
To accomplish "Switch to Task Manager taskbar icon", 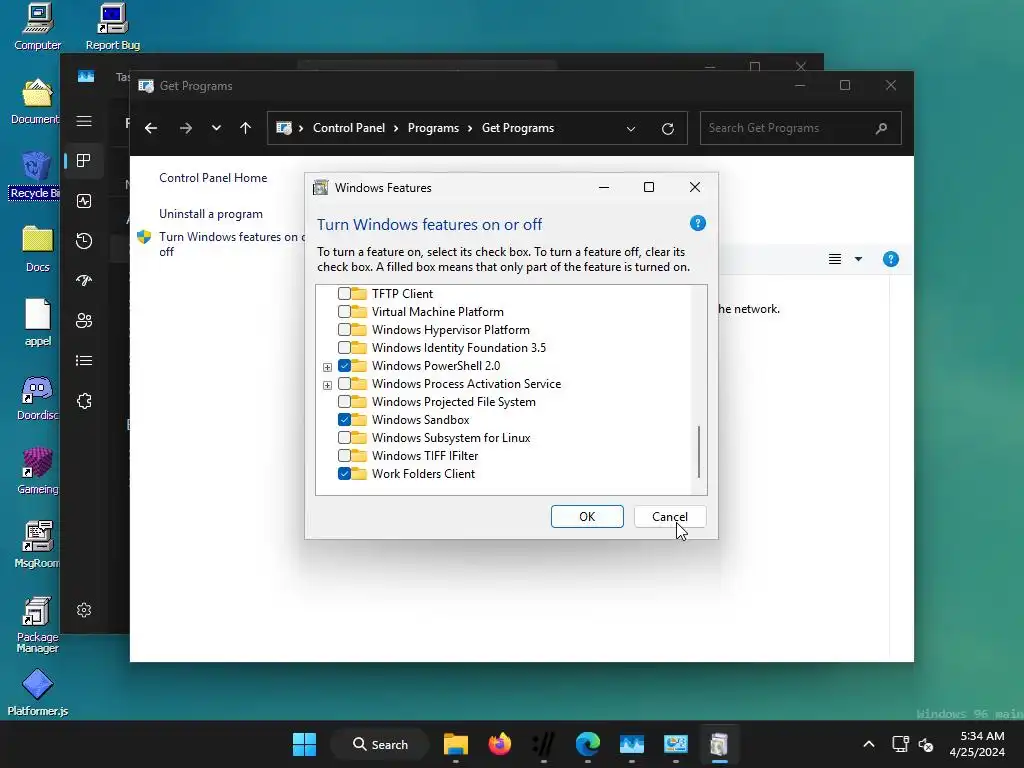I will (632, 744).
